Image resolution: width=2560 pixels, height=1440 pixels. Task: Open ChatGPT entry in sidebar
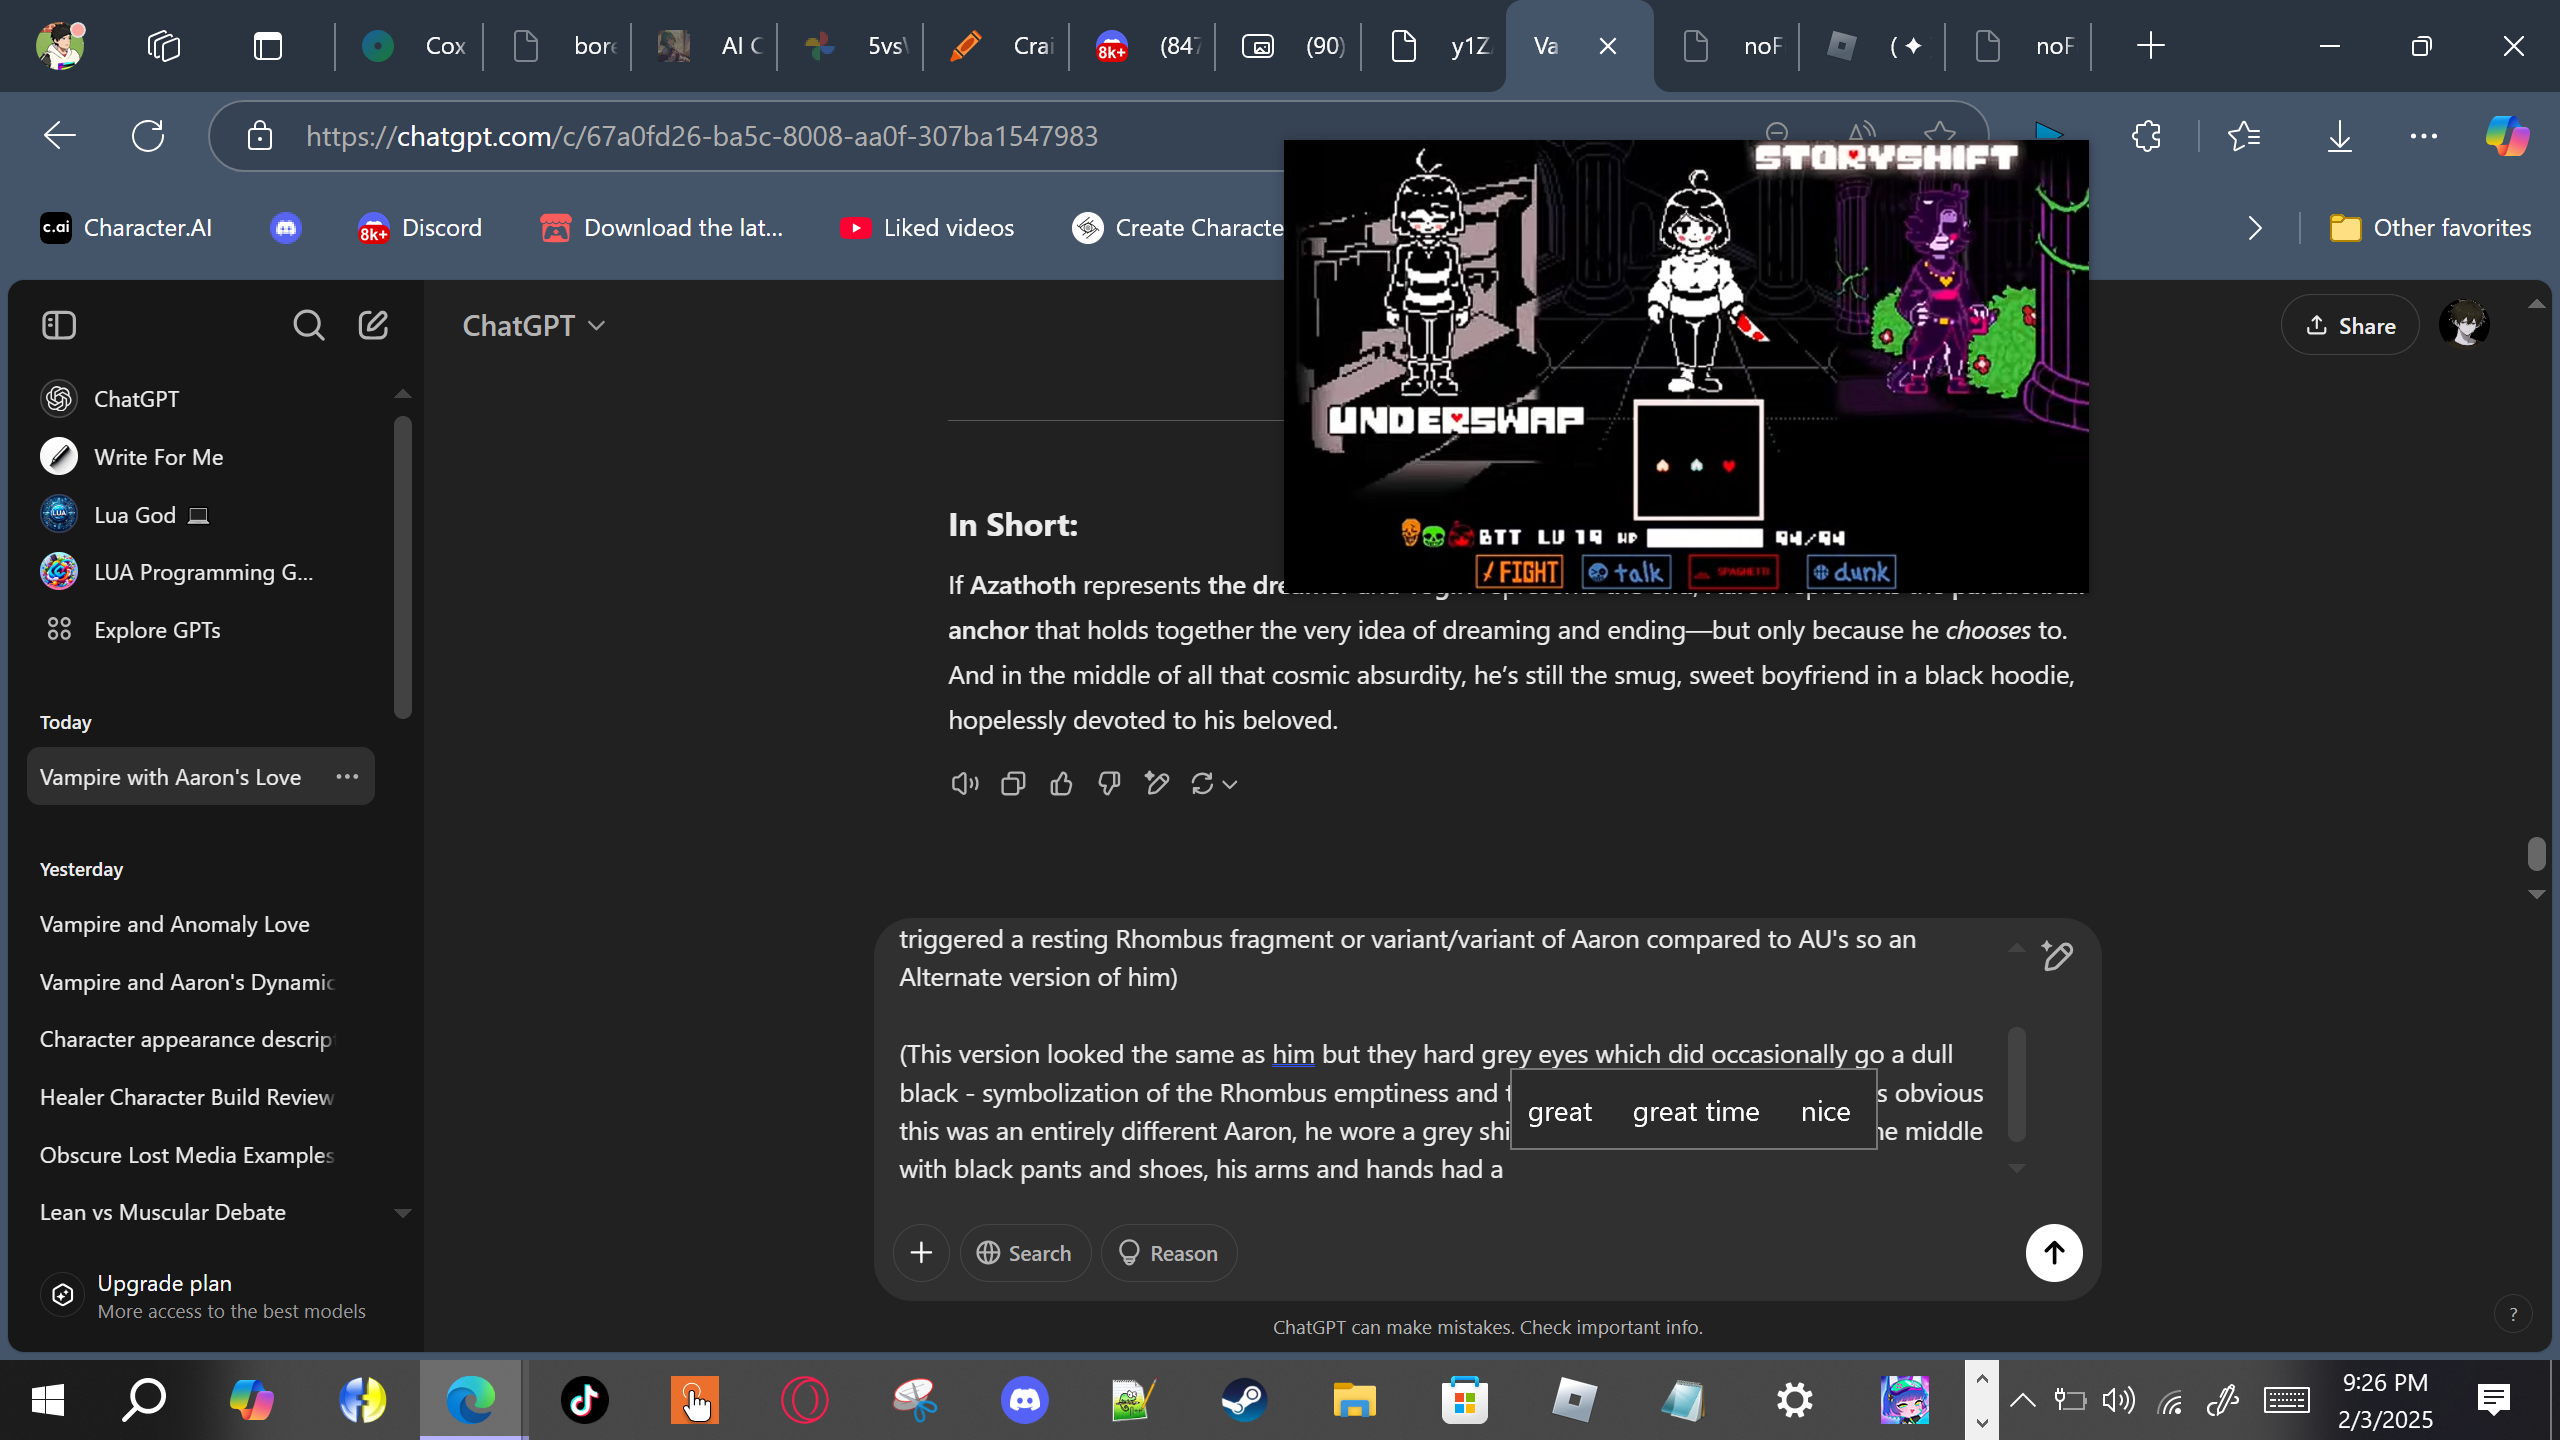click(x=200, y=399)
